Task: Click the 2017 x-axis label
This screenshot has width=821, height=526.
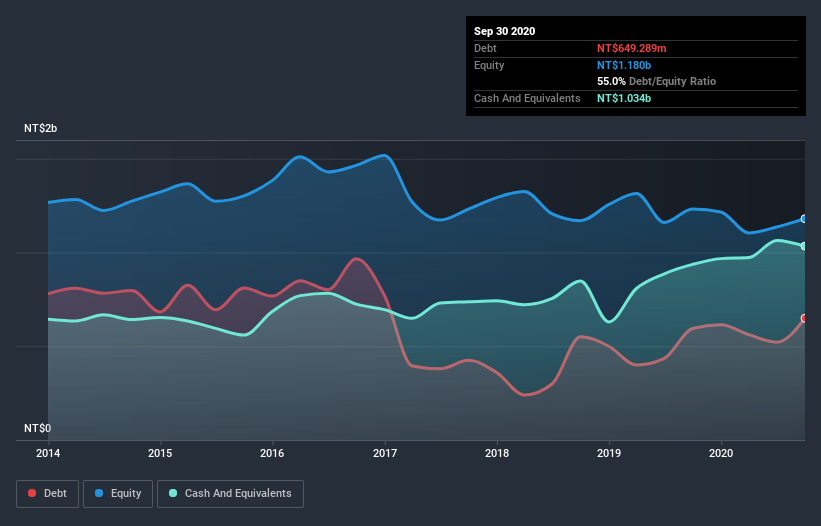Action: (385, 453)
